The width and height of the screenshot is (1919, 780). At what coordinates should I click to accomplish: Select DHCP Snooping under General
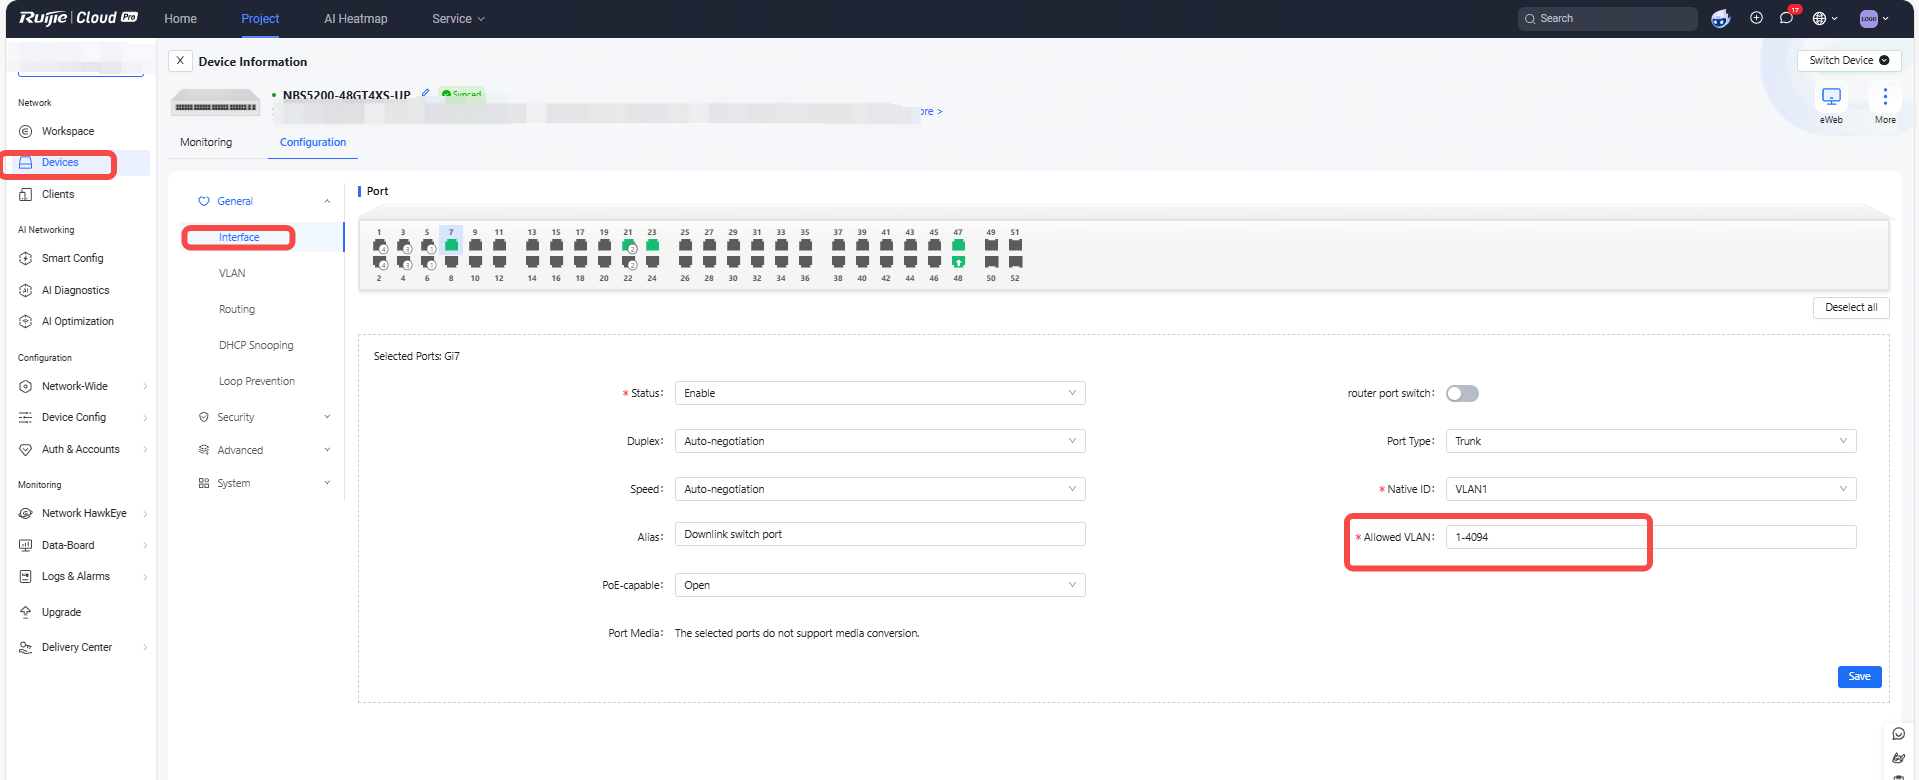(x=256, y=345)
